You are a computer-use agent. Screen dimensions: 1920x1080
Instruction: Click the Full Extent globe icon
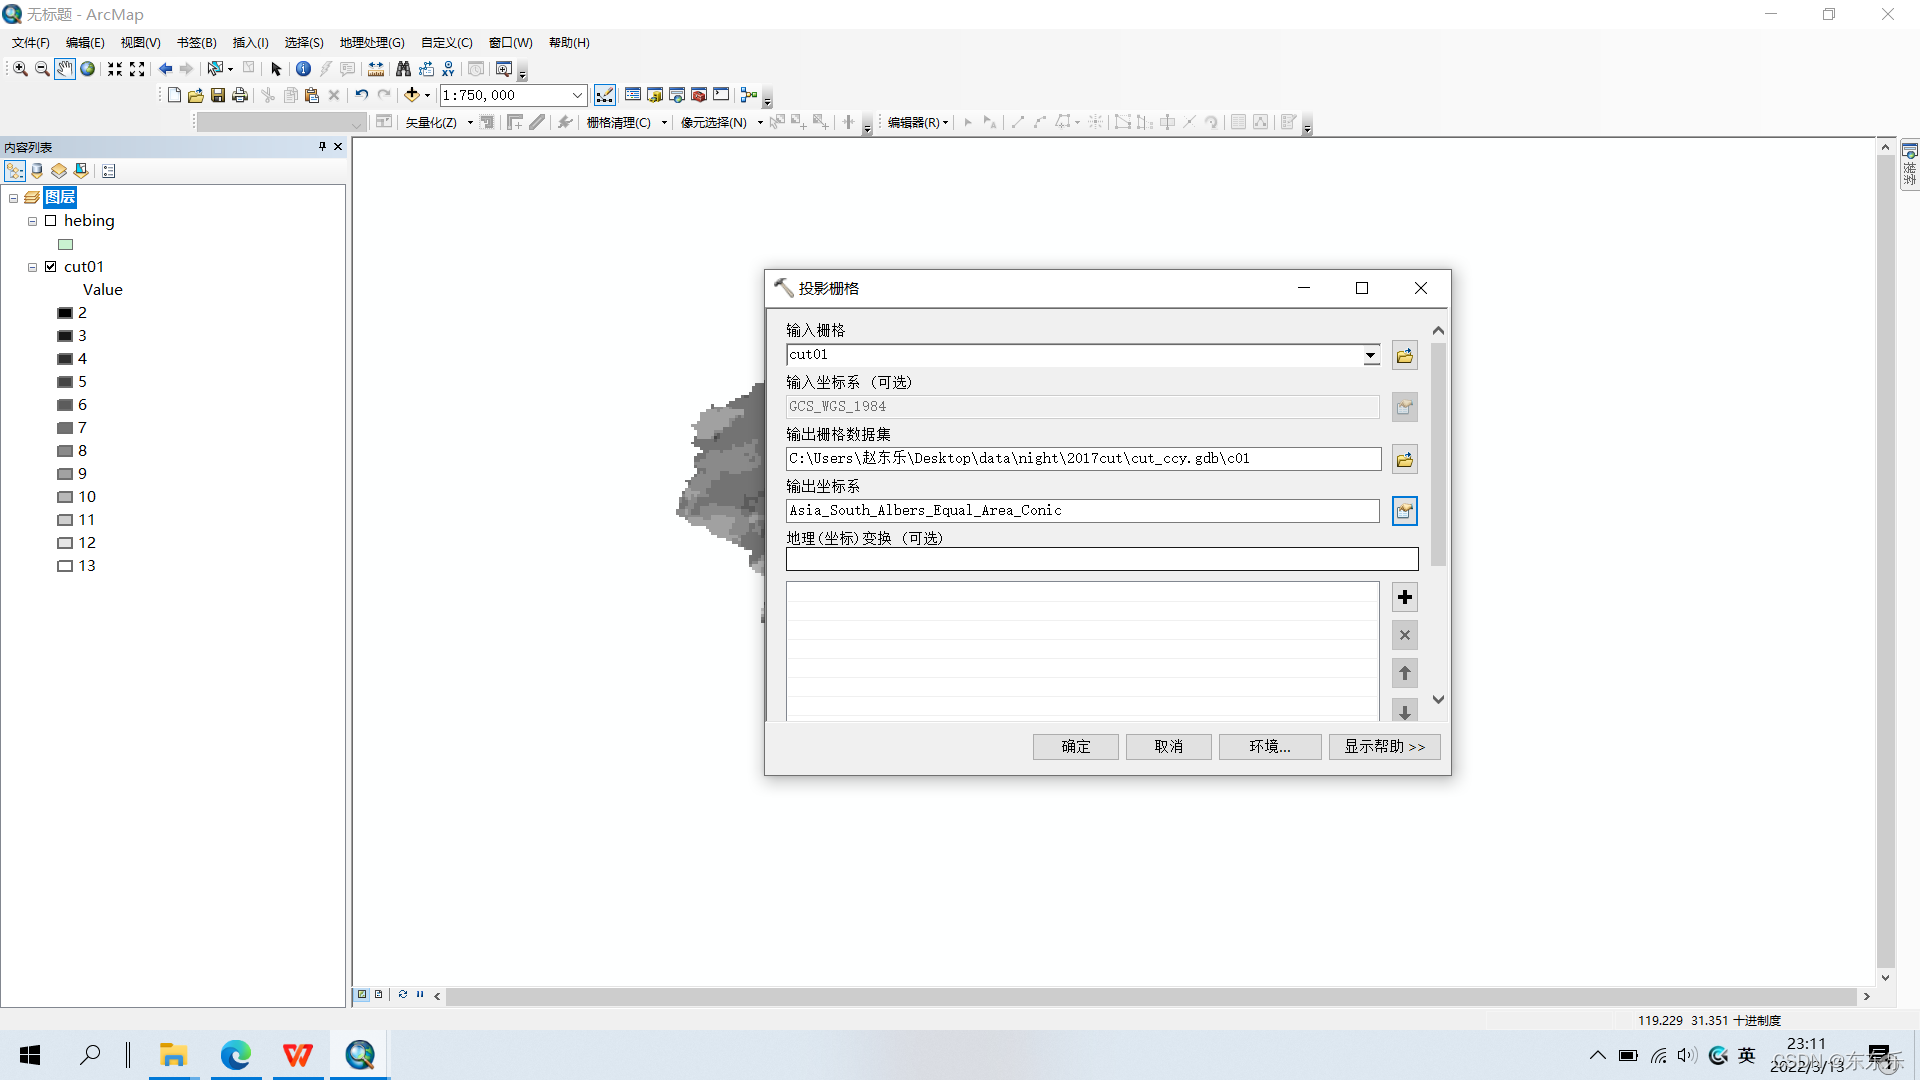coord(88,69)
